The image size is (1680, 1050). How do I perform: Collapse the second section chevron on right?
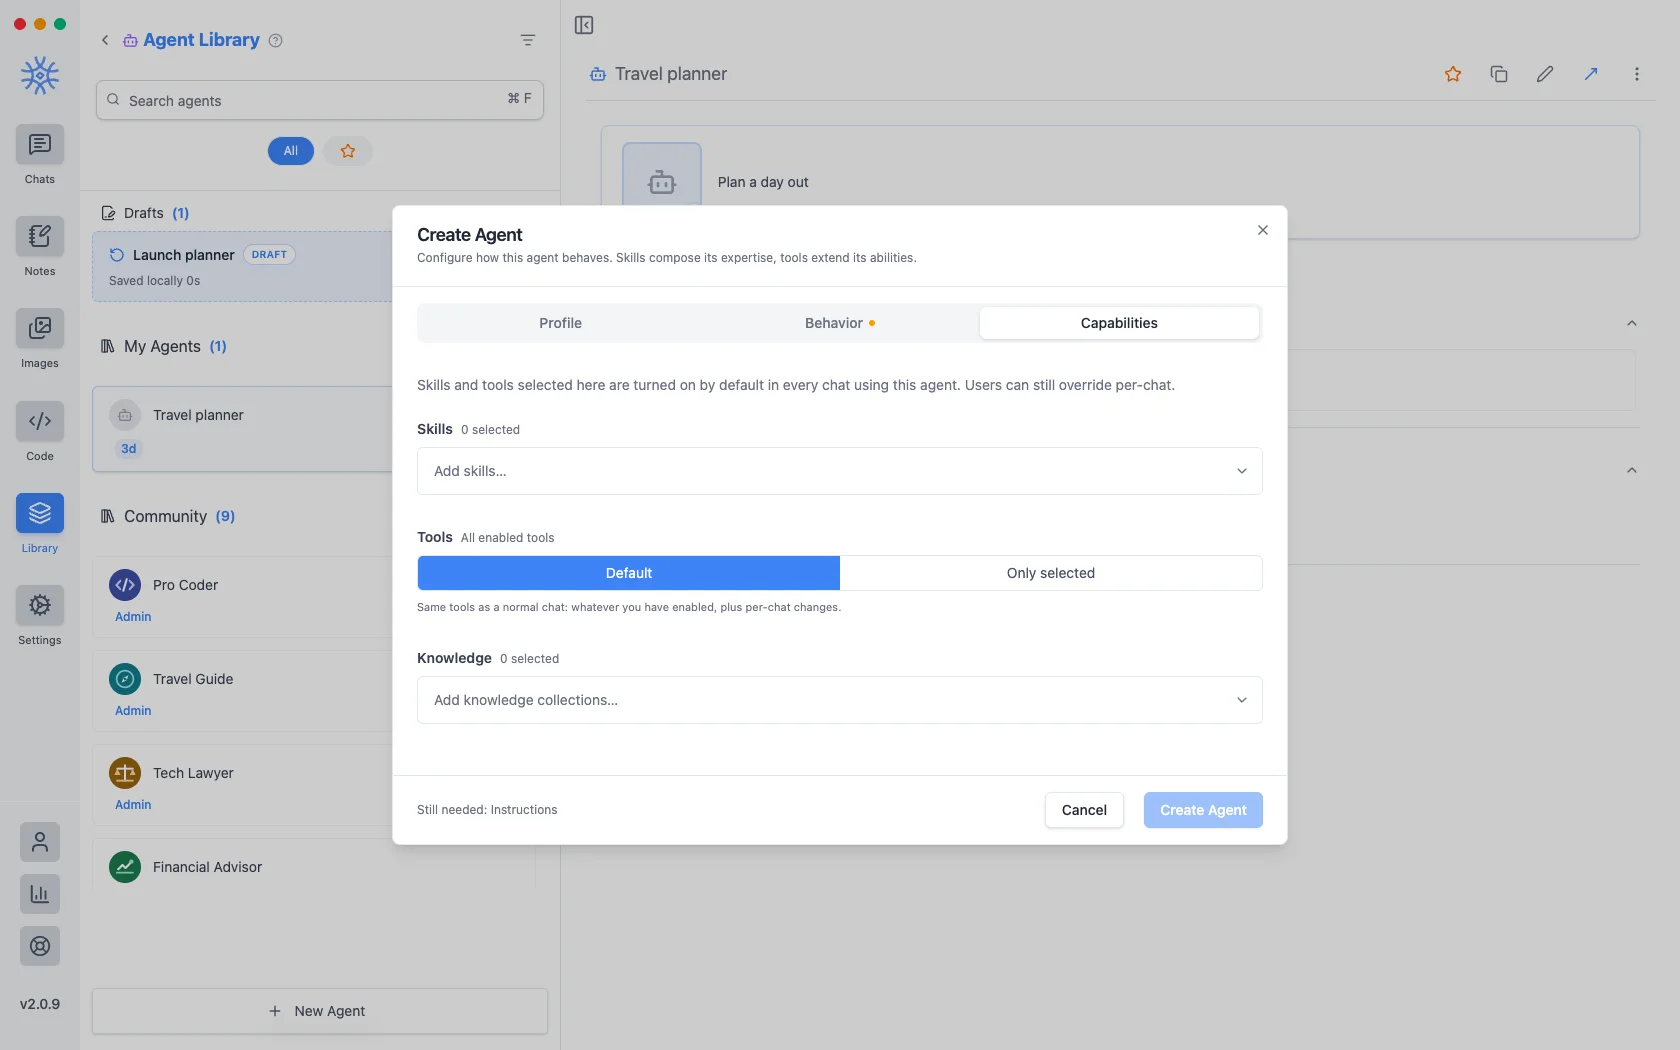[1632, 470]
